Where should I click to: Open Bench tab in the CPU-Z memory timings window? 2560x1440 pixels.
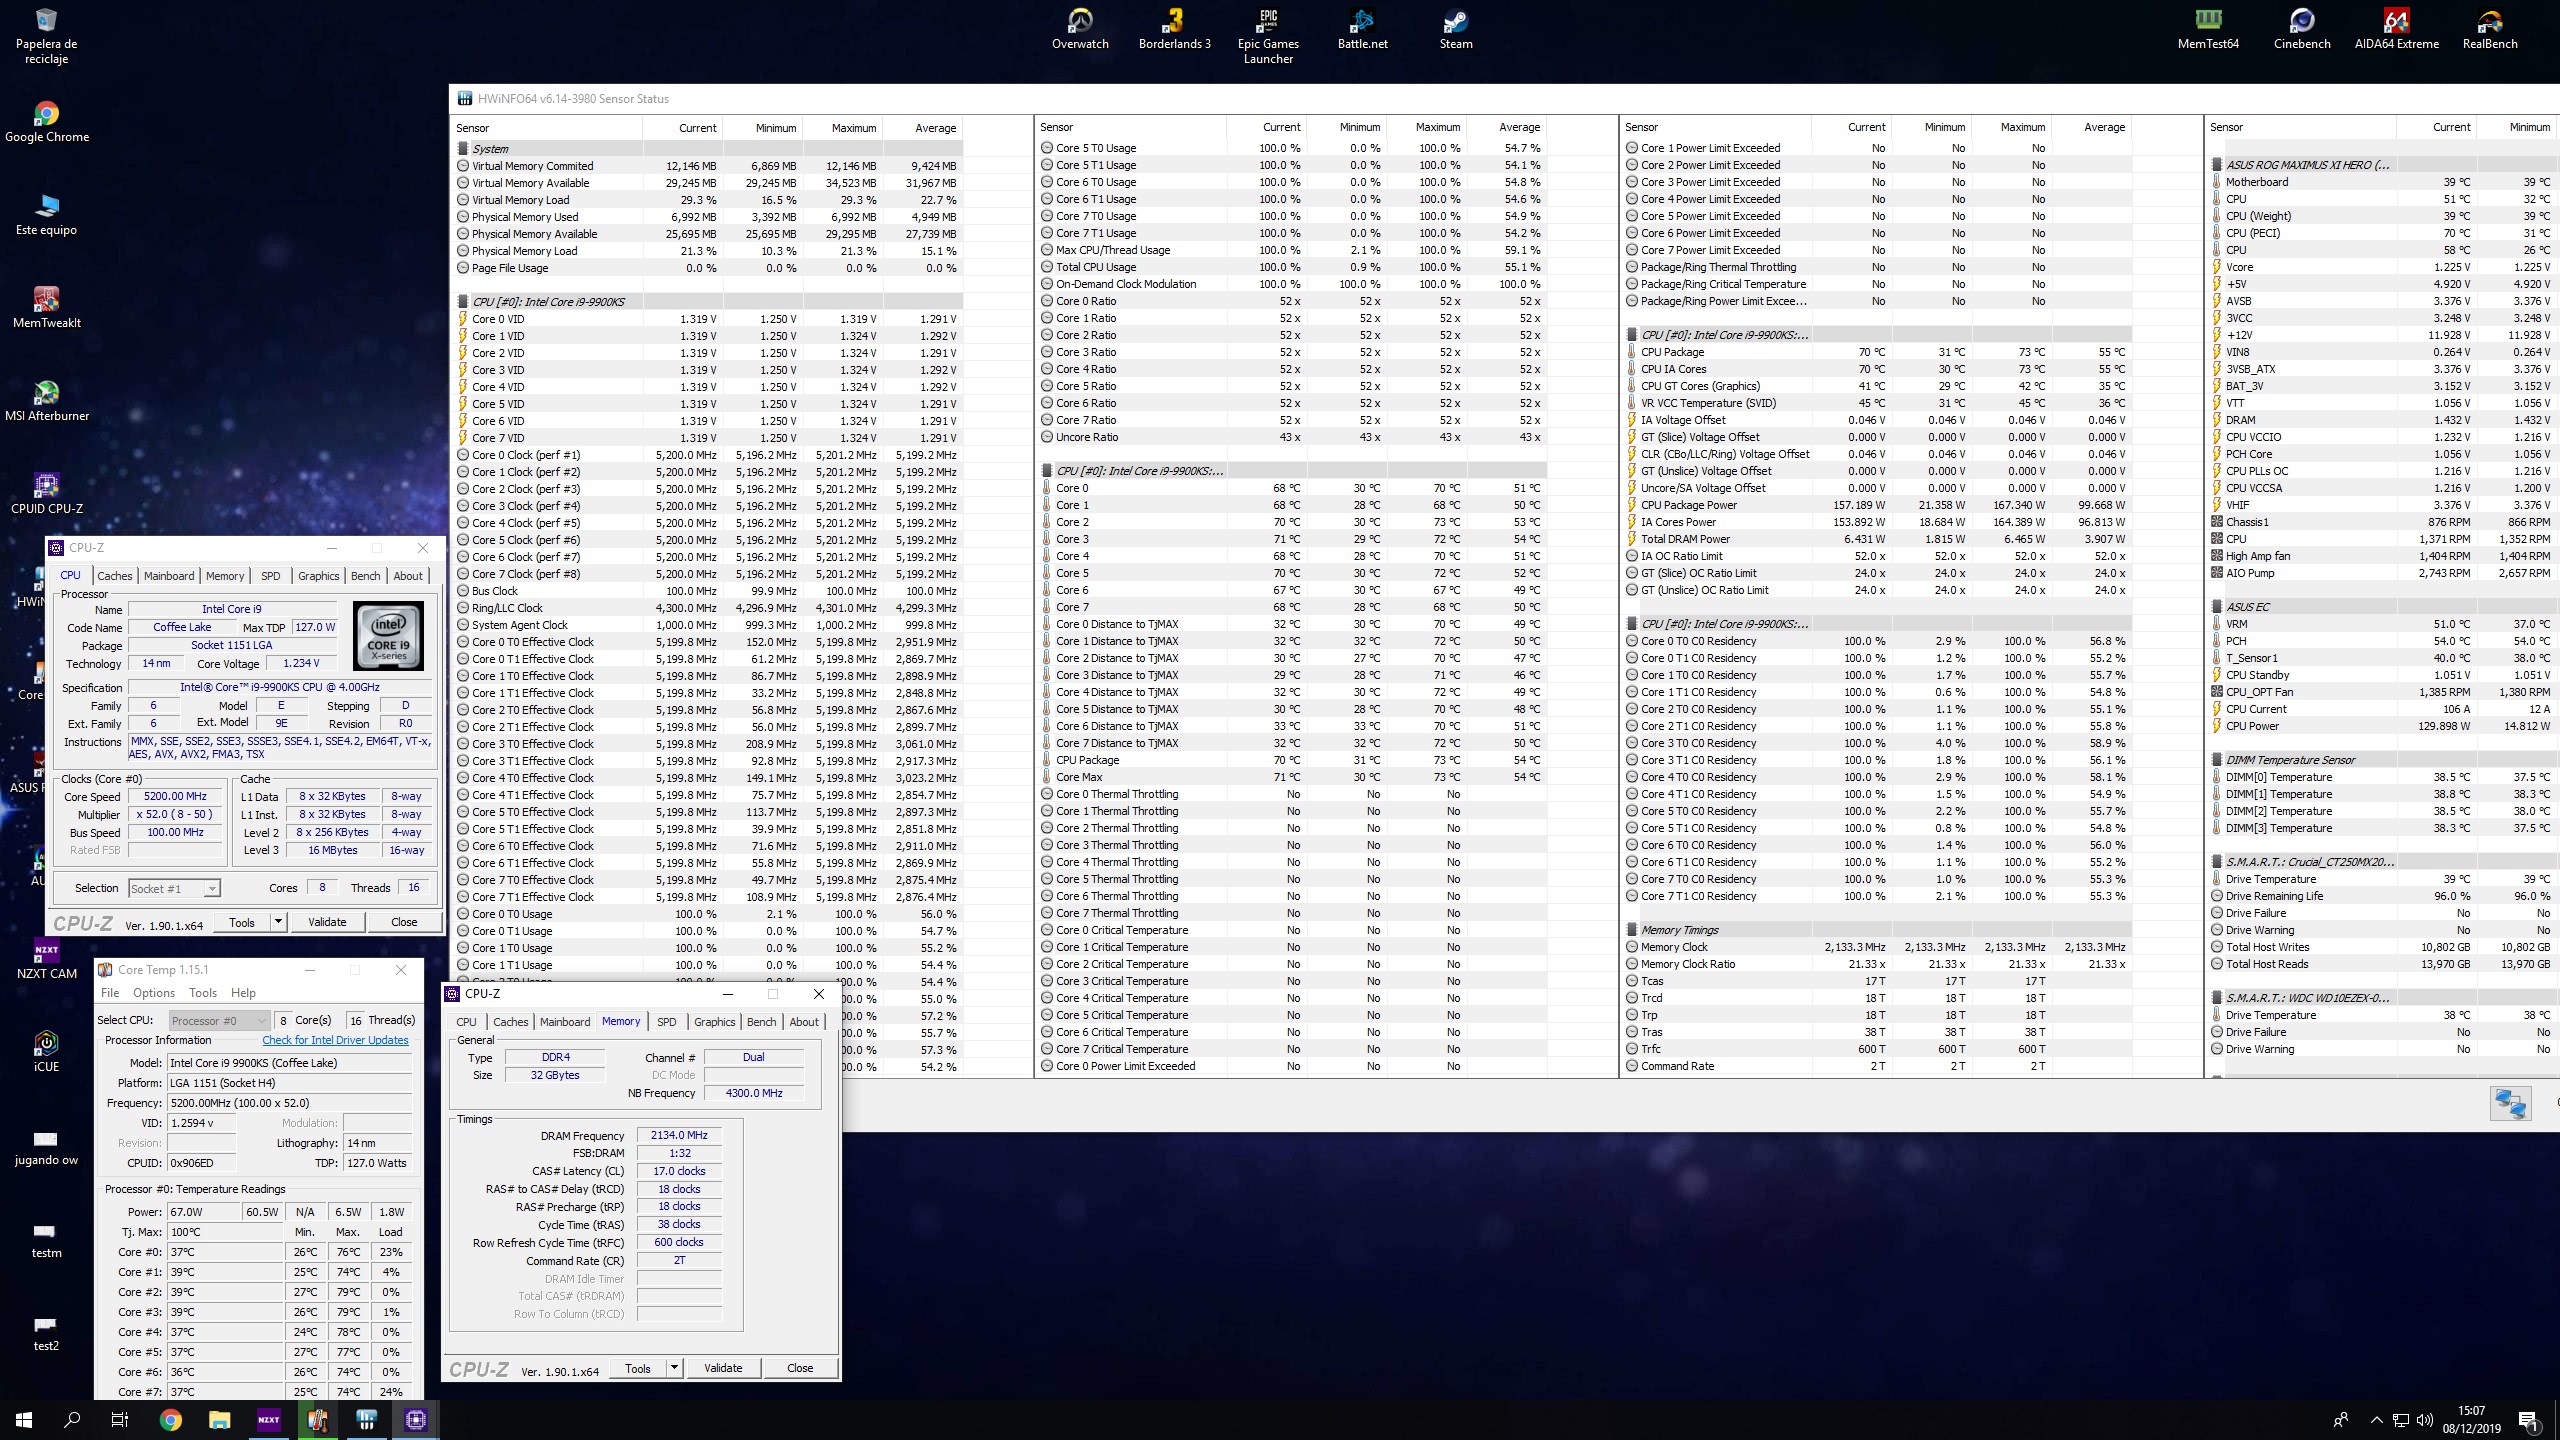[x=761, y=1022]
